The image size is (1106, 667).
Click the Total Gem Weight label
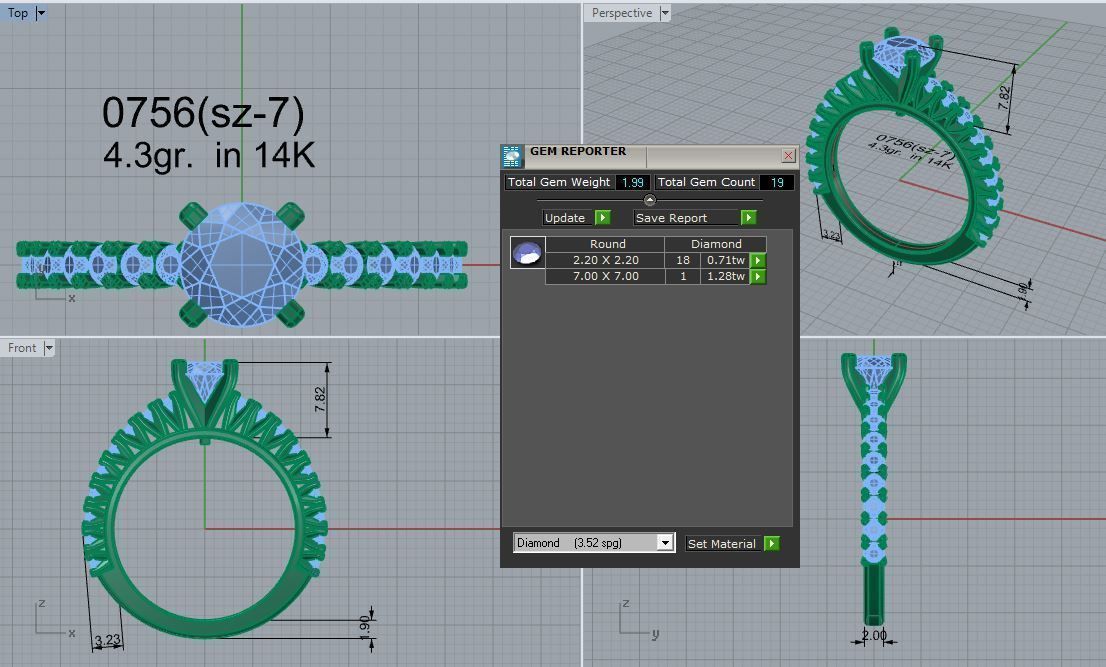point(559,182)
